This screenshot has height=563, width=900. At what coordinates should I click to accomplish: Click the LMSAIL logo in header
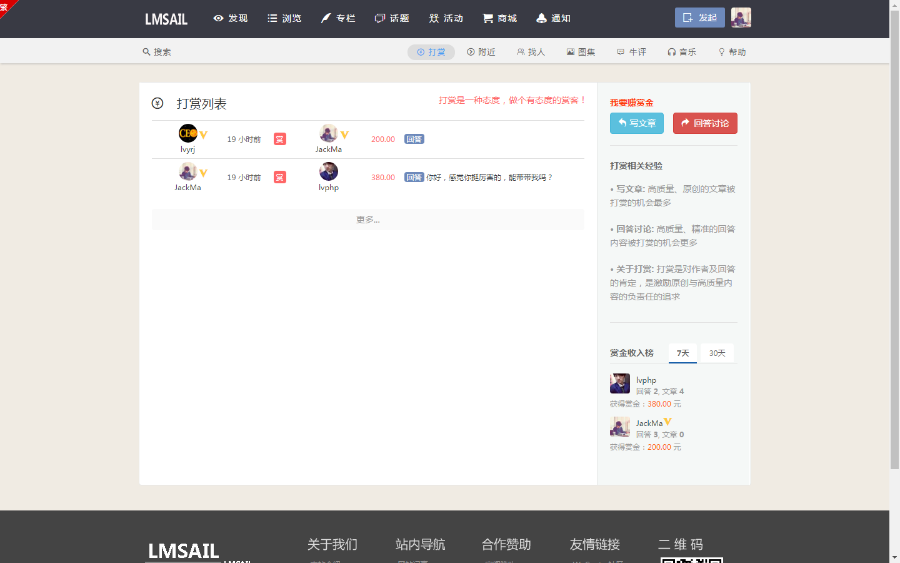166,19
